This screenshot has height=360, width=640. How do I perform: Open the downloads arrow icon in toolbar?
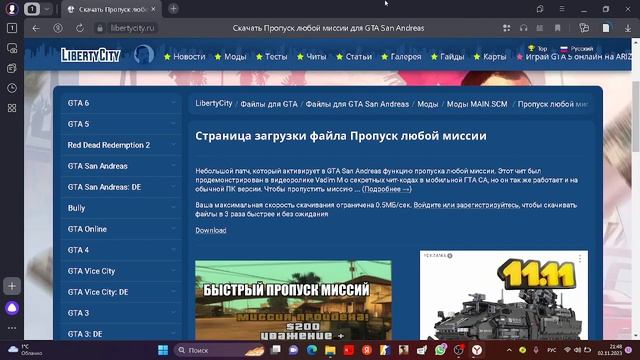tap(628, 28)
